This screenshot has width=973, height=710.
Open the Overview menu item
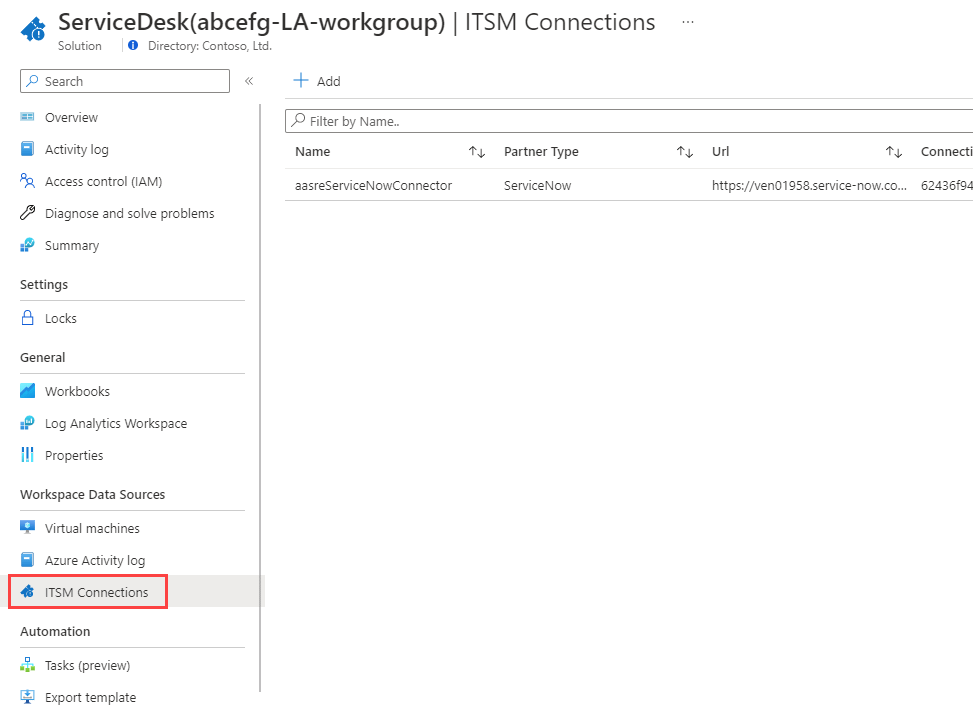(x=71, y=117)
